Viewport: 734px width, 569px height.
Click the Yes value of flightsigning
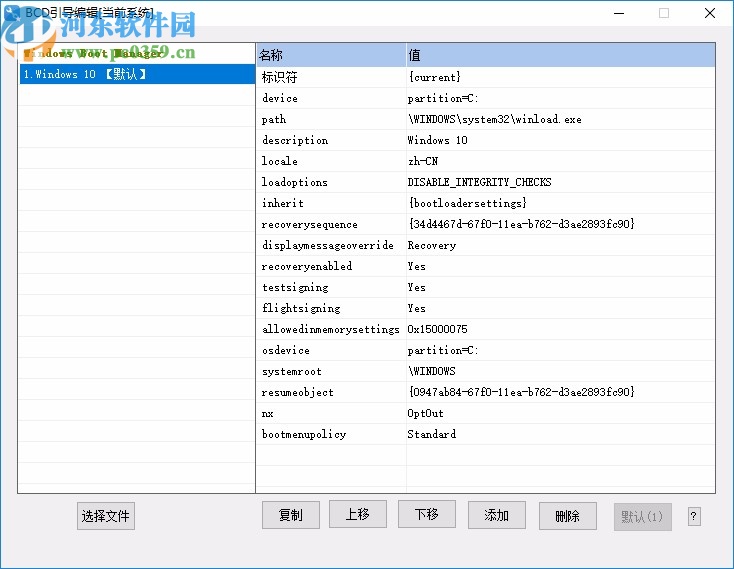[x=417, y=308]
